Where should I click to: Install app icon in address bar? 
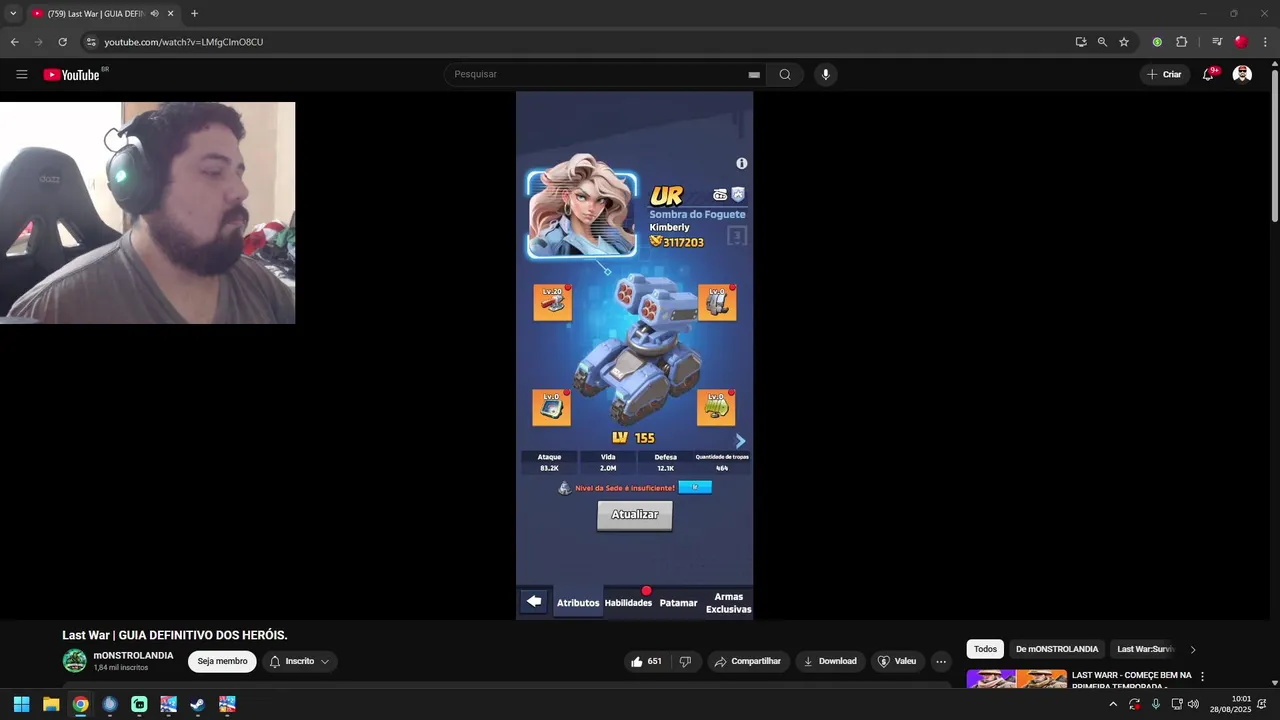tap(1081, 42)
